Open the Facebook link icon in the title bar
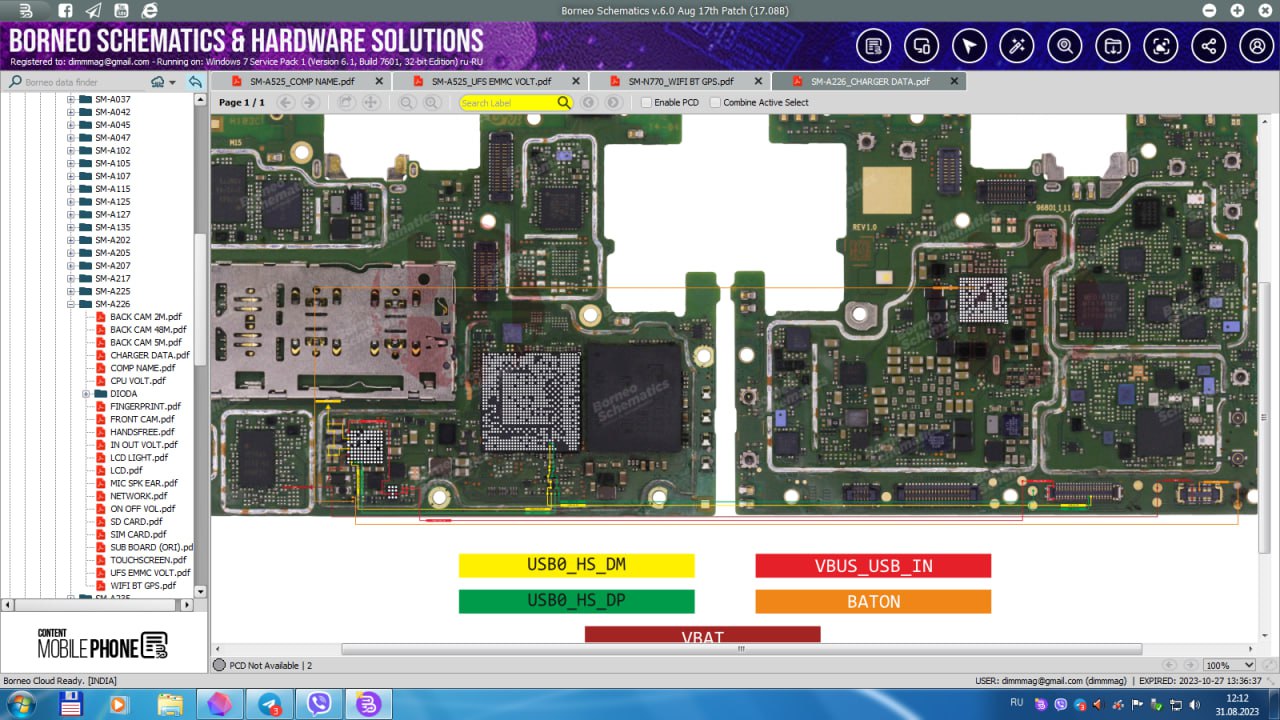The width and height of the screenshot is (1280, 720). pos(65,10)
